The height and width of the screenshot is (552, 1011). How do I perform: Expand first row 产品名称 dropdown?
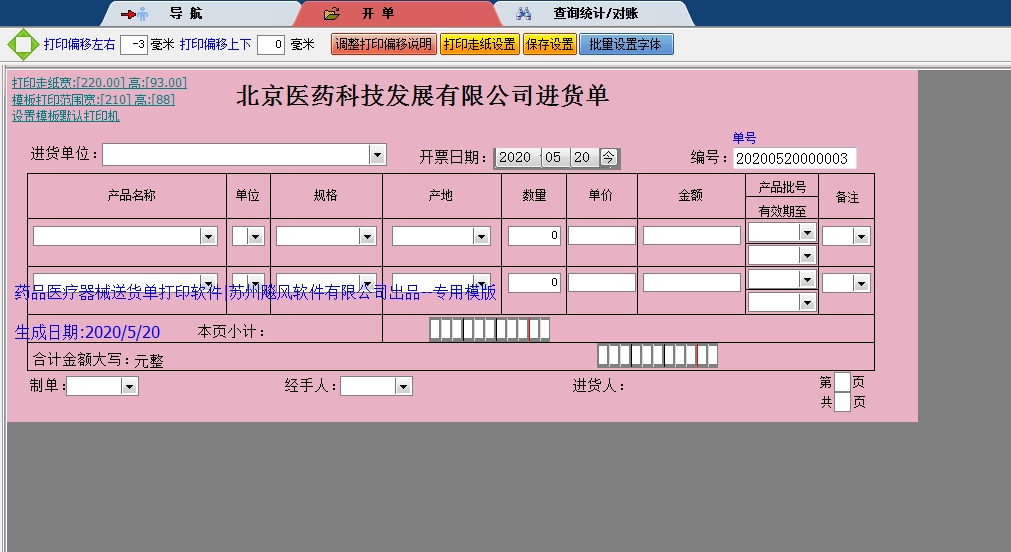(x=208, y=237)
